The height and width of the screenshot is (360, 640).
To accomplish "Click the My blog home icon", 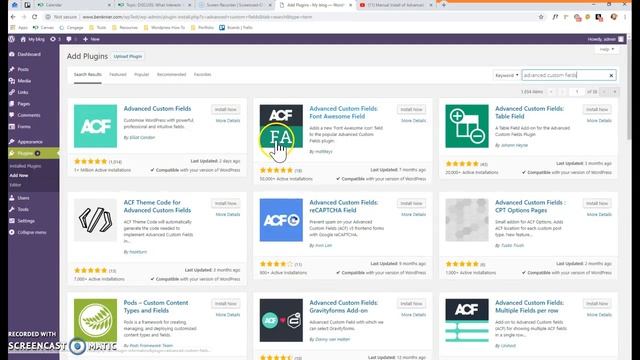I will pos(23,39).
